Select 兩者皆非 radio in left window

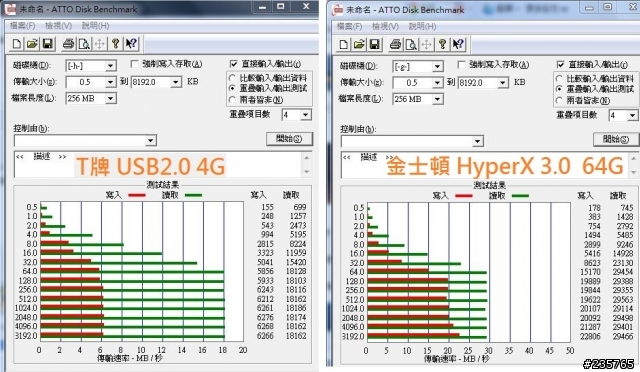coord(232,99)
